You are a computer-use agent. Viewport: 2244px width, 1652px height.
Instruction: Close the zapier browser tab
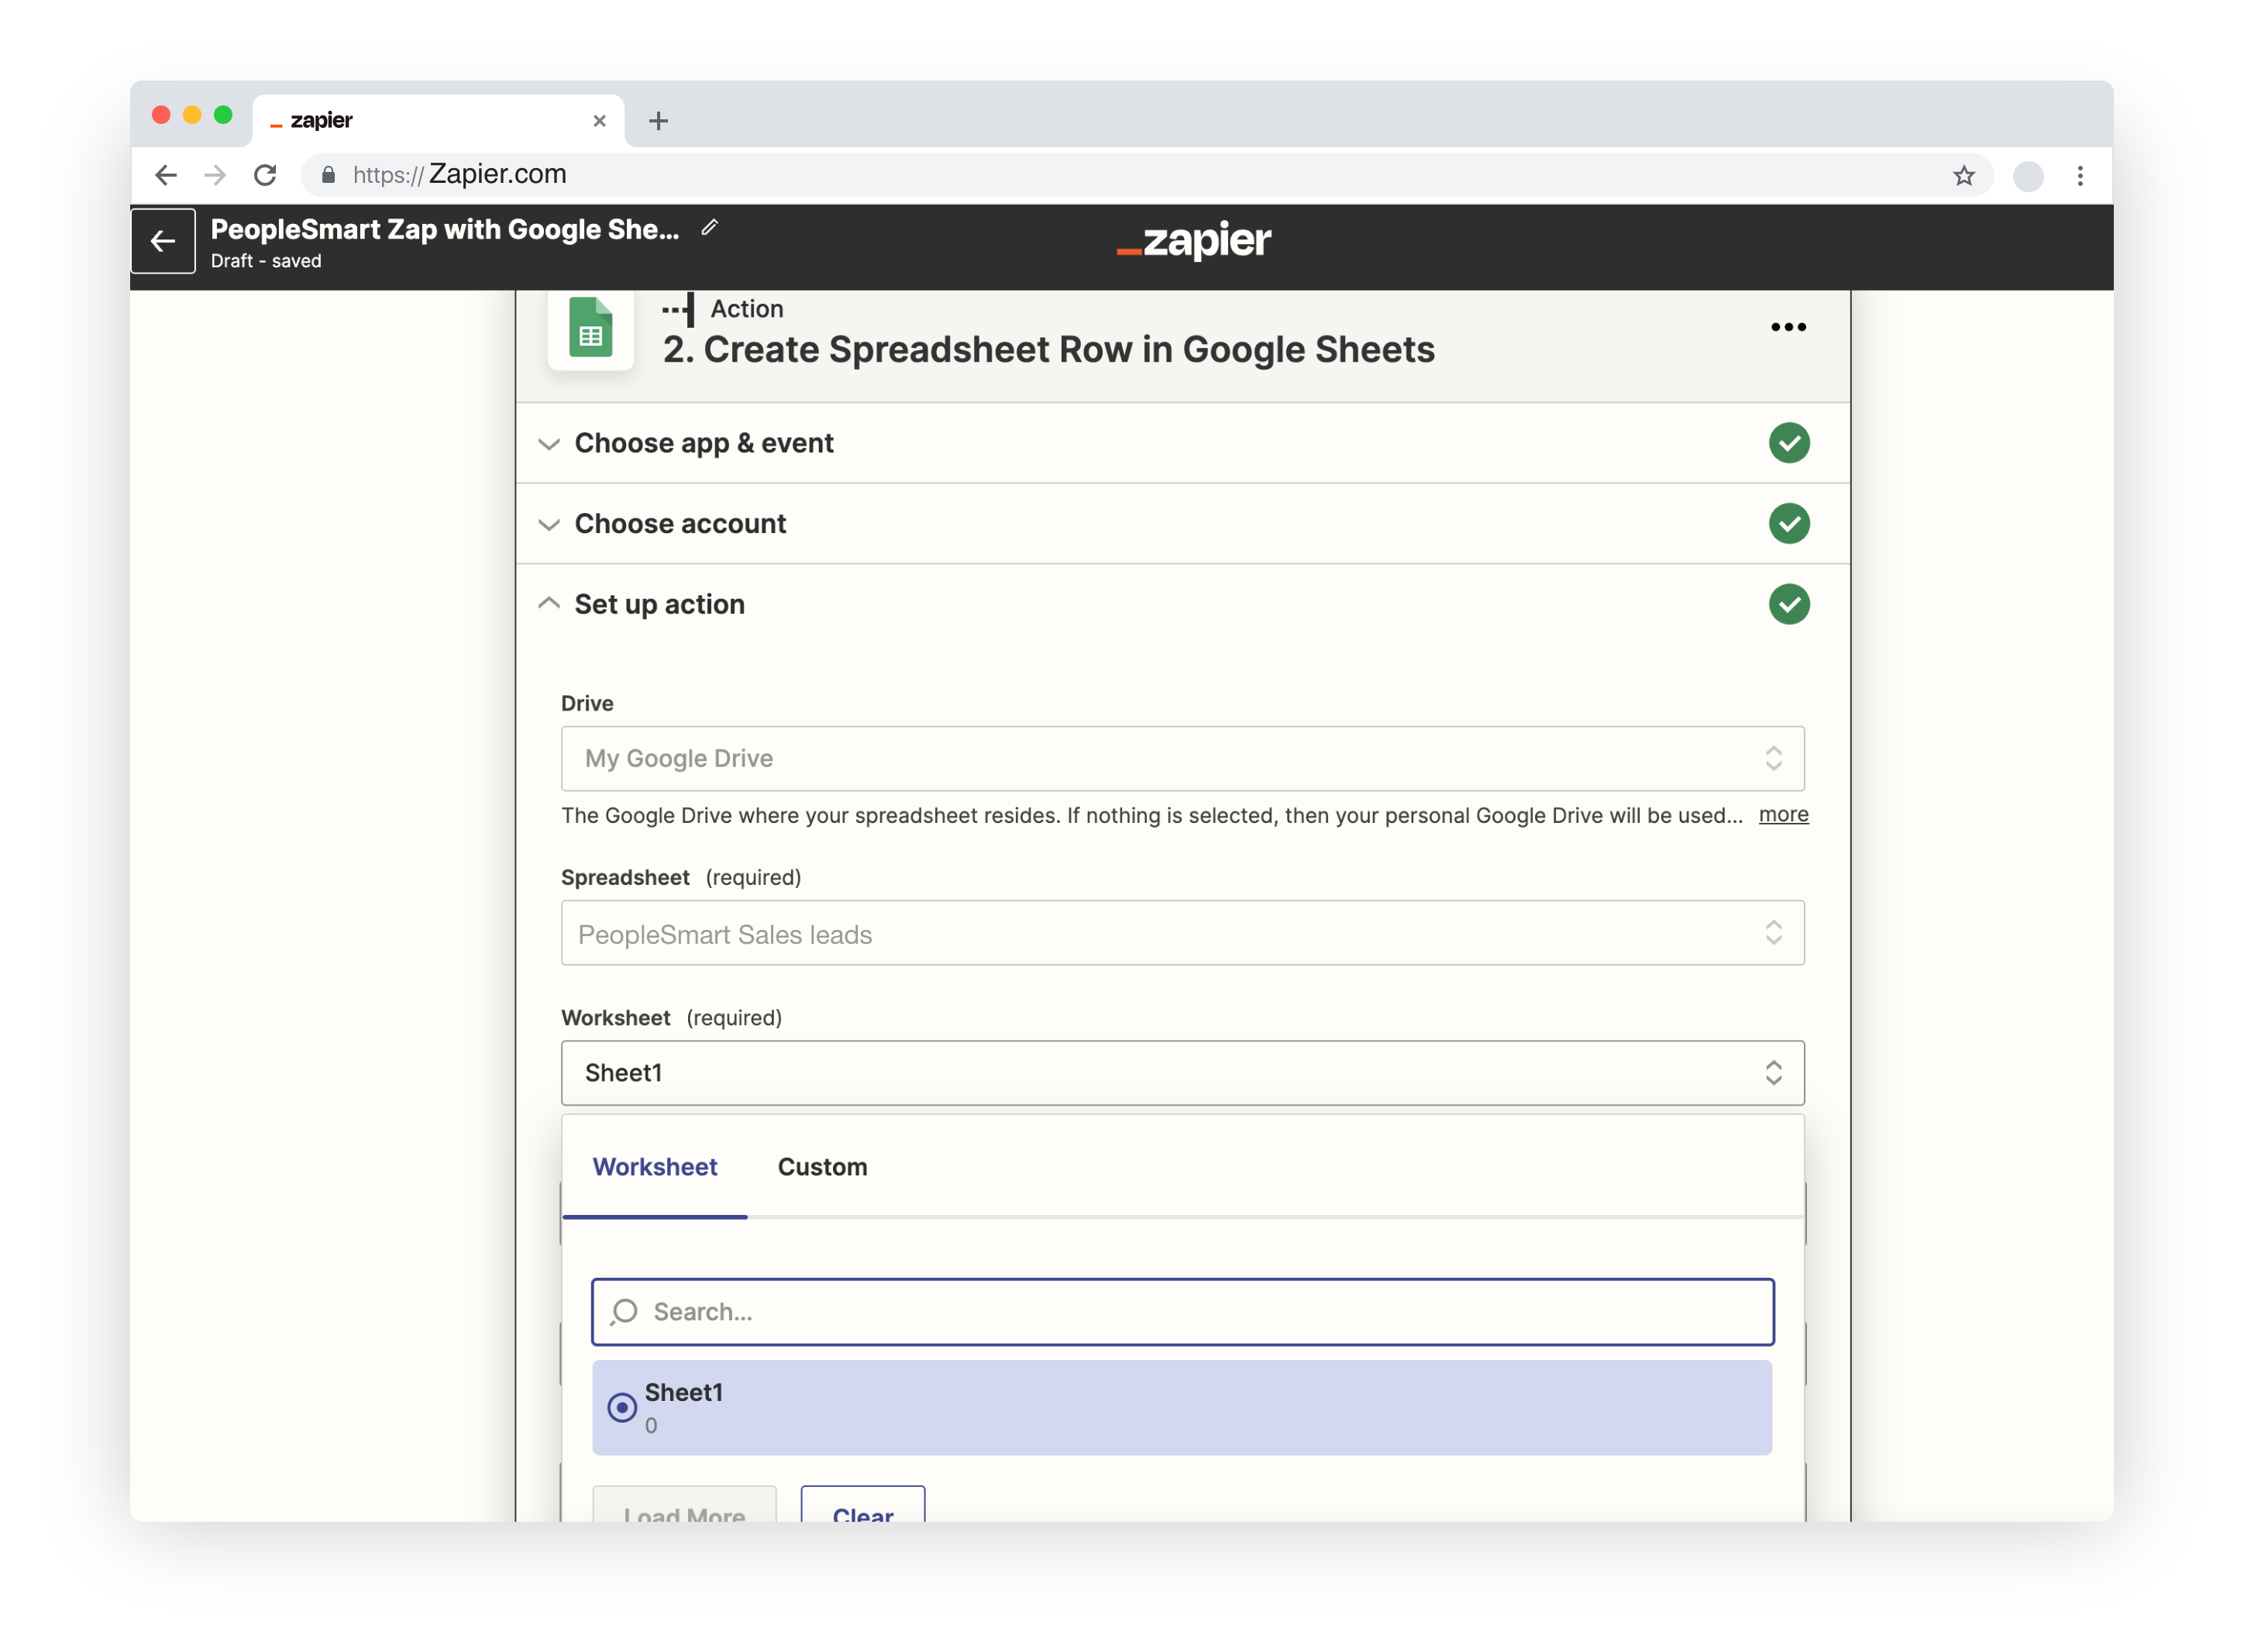click(x=599, y=121)
